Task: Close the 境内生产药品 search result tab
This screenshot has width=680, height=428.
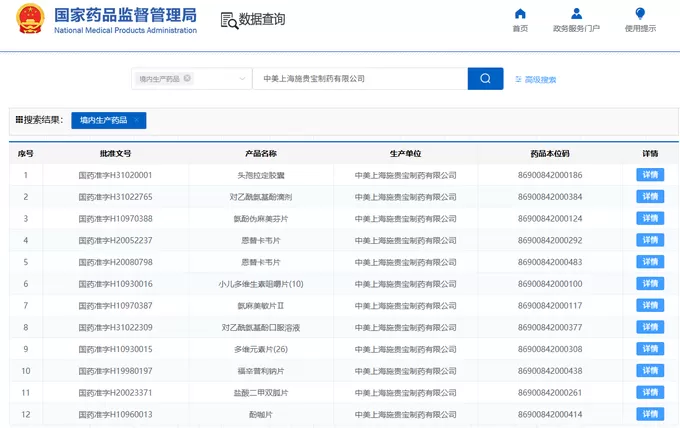Action: click(x=136, y=120)
